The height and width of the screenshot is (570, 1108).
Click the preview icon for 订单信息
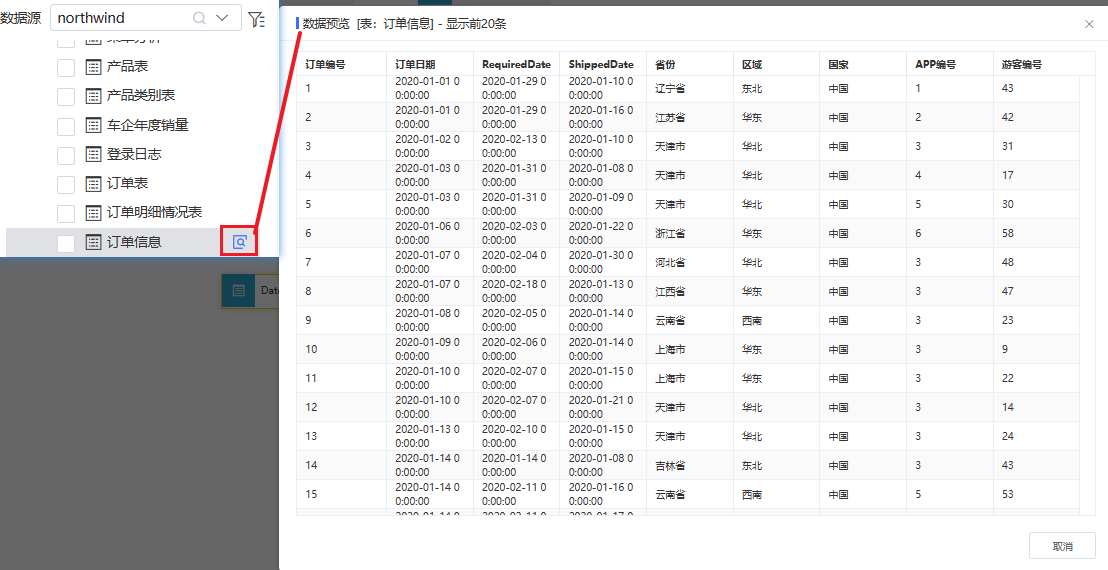240,242
